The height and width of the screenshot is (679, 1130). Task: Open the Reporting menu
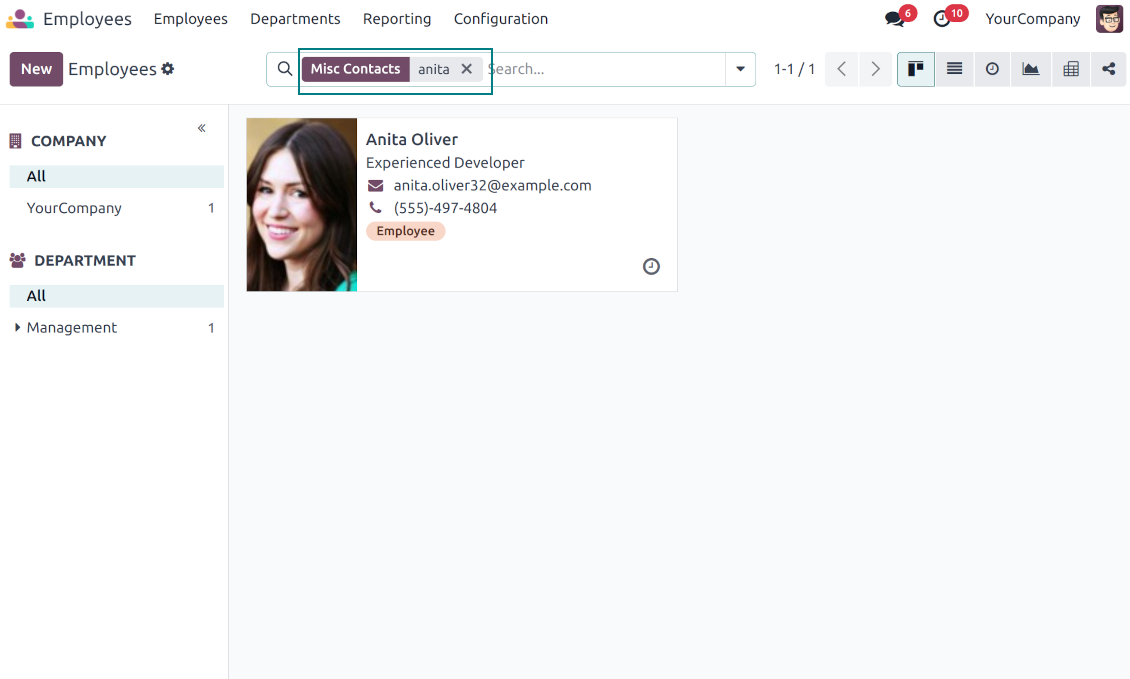397,19
